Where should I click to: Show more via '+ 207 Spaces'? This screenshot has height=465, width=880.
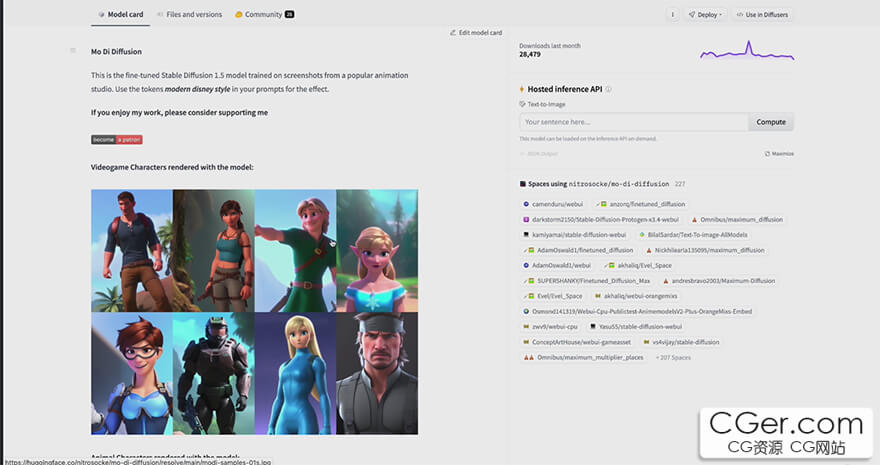point(673,357)
